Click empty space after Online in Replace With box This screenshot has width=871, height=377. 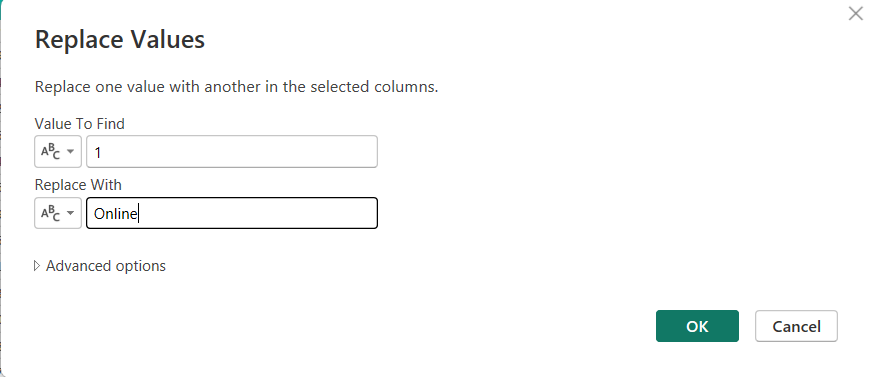coord(256,213)
